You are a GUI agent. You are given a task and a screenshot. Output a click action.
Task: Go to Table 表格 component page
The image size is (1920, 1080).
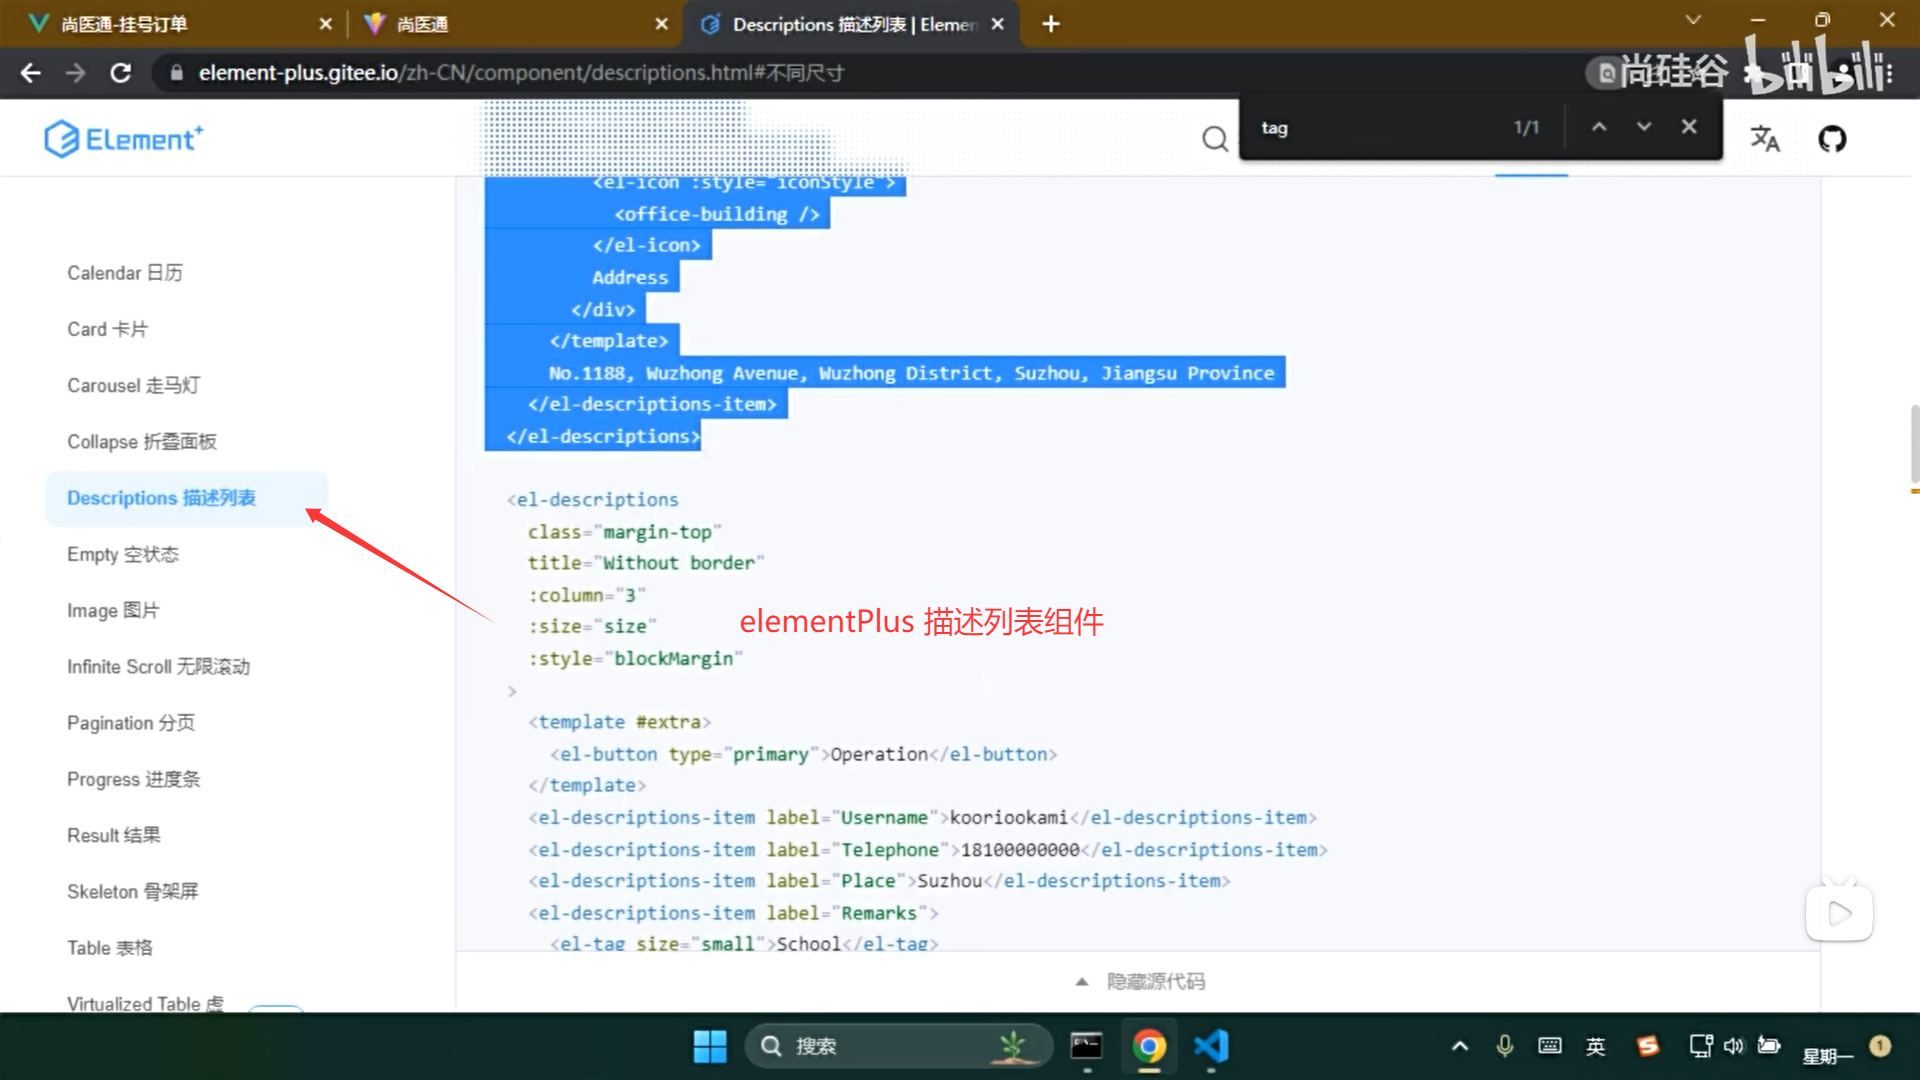click(110, 948)
